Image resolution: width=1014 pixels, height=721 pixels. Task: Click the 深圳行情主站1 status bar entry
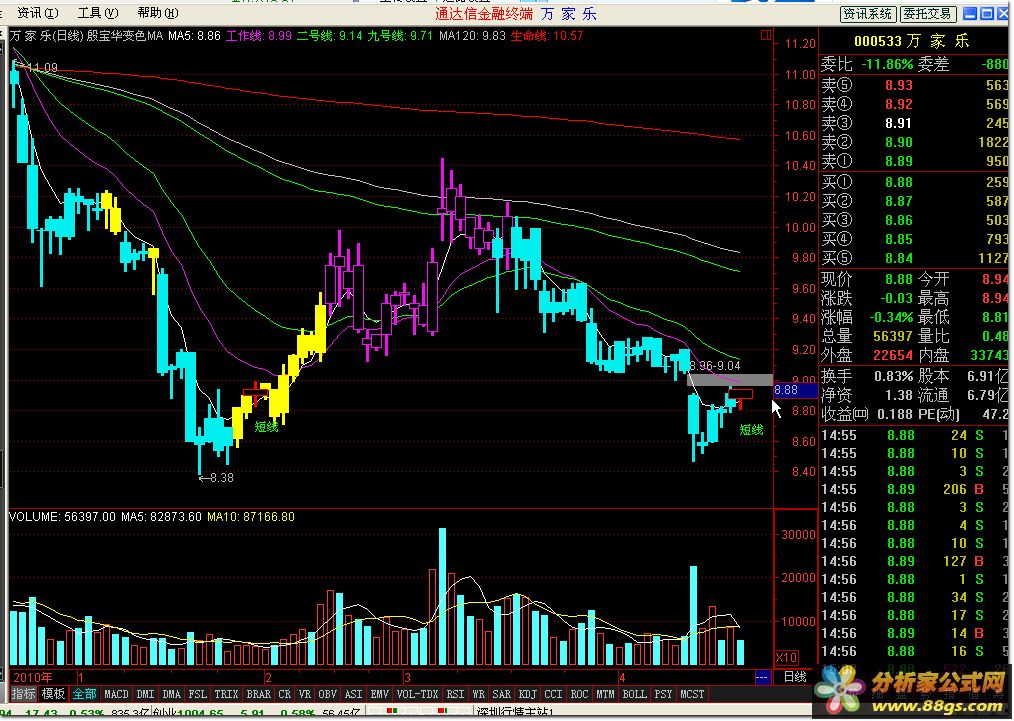point(517,713)
